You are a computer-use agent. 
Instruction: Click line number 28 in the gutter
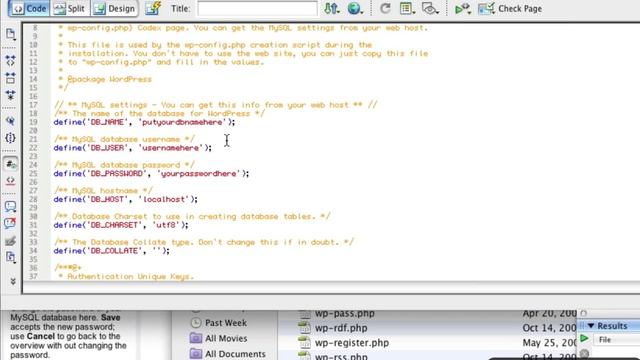pos(33,199)
